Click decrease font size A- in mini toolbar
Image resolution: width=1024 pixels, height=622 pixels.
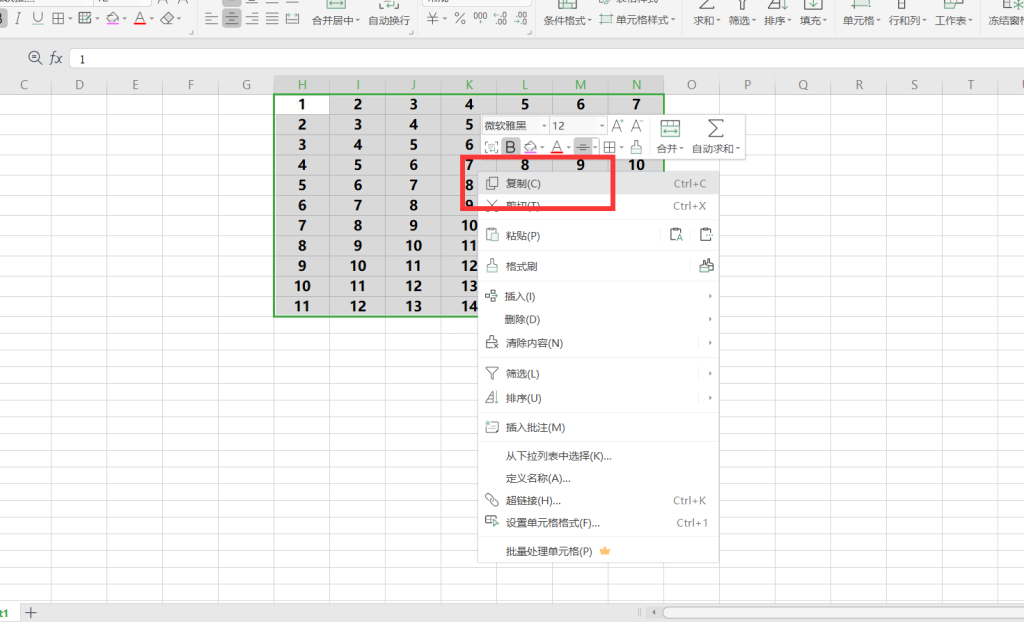tap(637, 125)
